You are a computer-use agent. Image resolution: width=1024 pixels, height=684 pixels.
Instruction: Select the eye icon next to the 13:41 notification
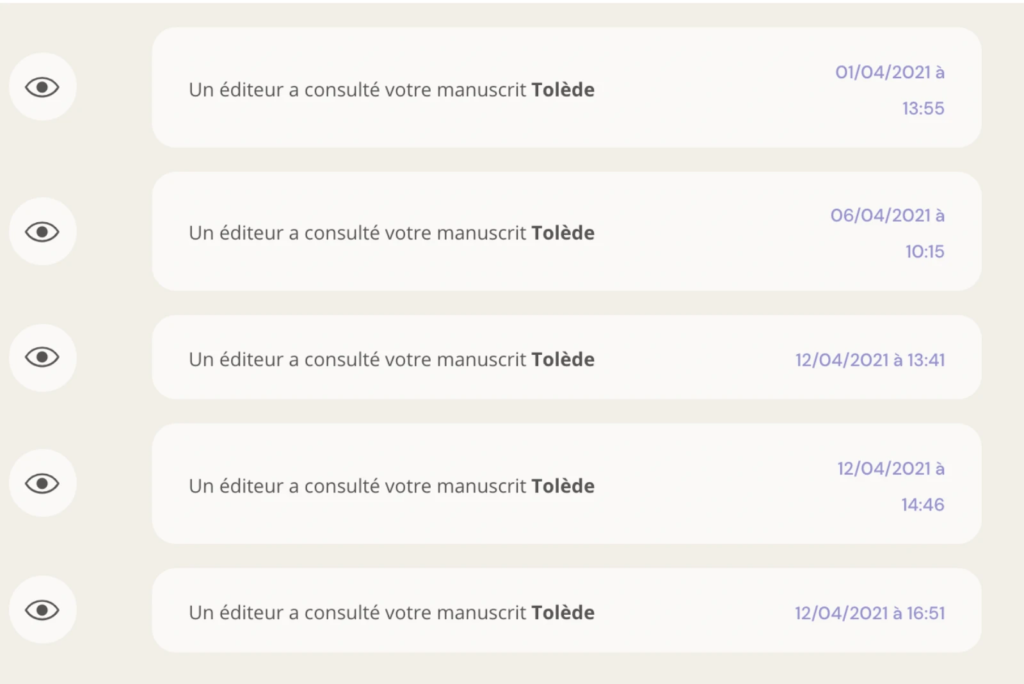(42, 357)
